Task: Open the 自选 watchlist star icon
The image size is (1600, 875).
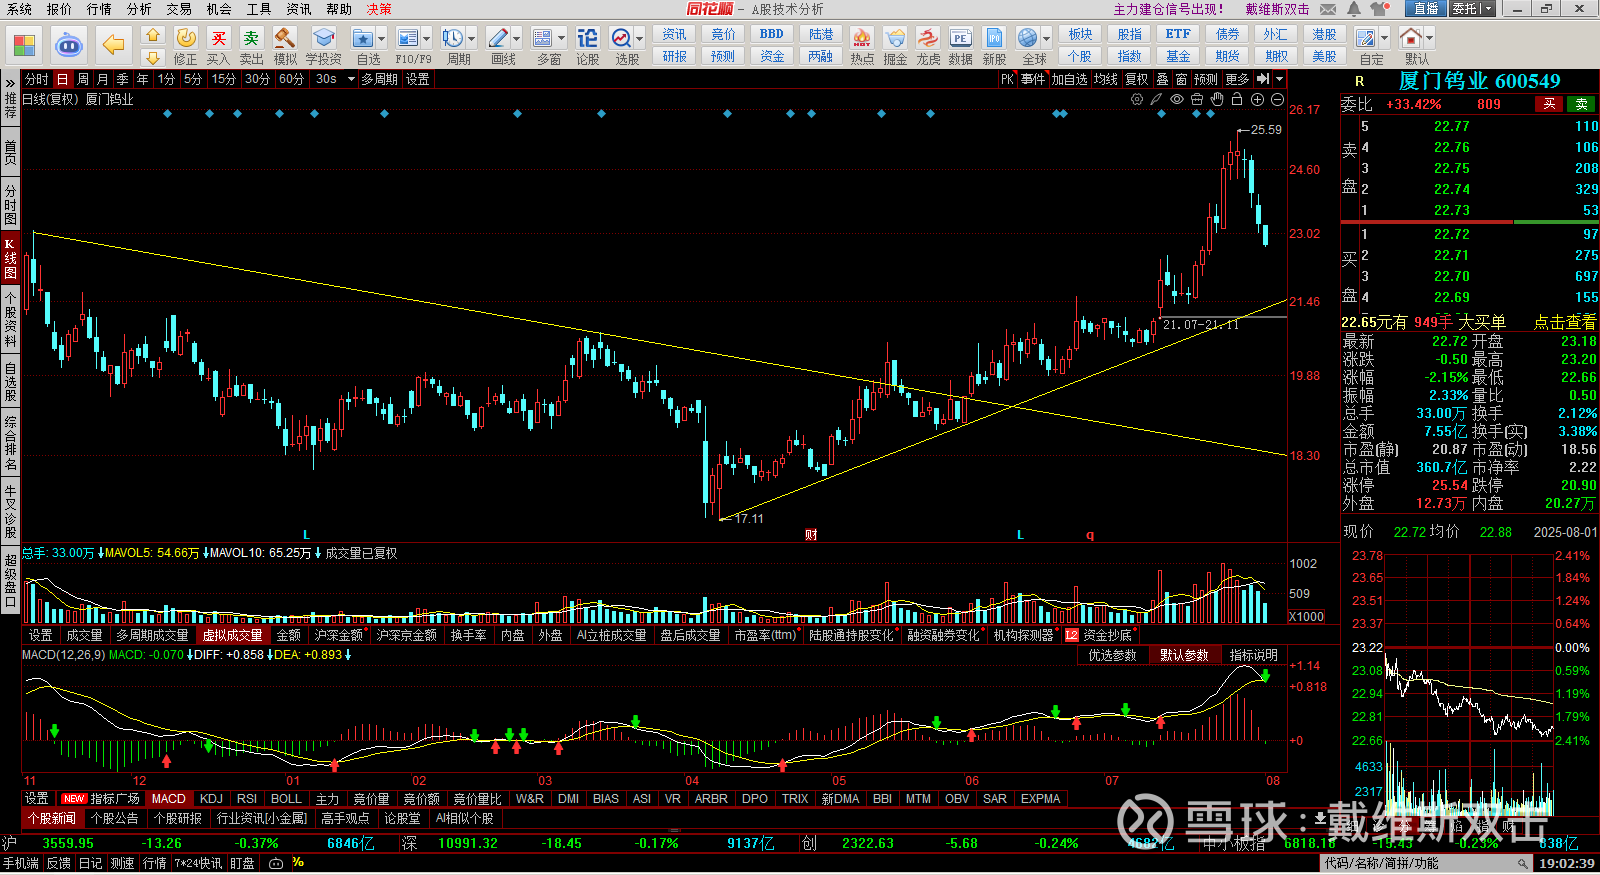Action: (x=363, y=39)
